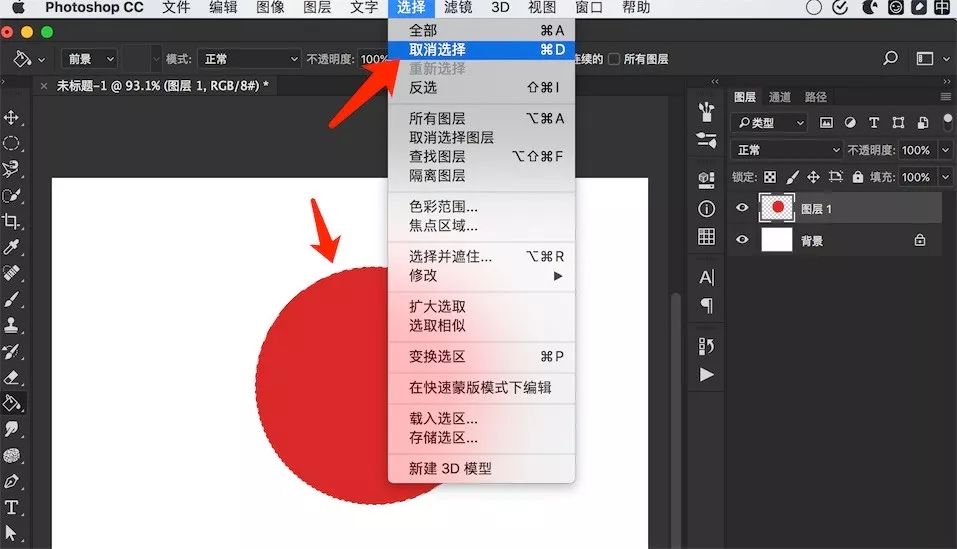Choose 变换选区 menu item

click(x=482, y=356)
